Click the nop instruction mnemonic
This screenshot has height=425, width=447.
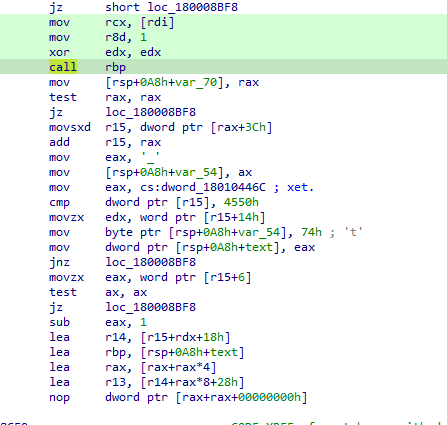pos(59,397)
